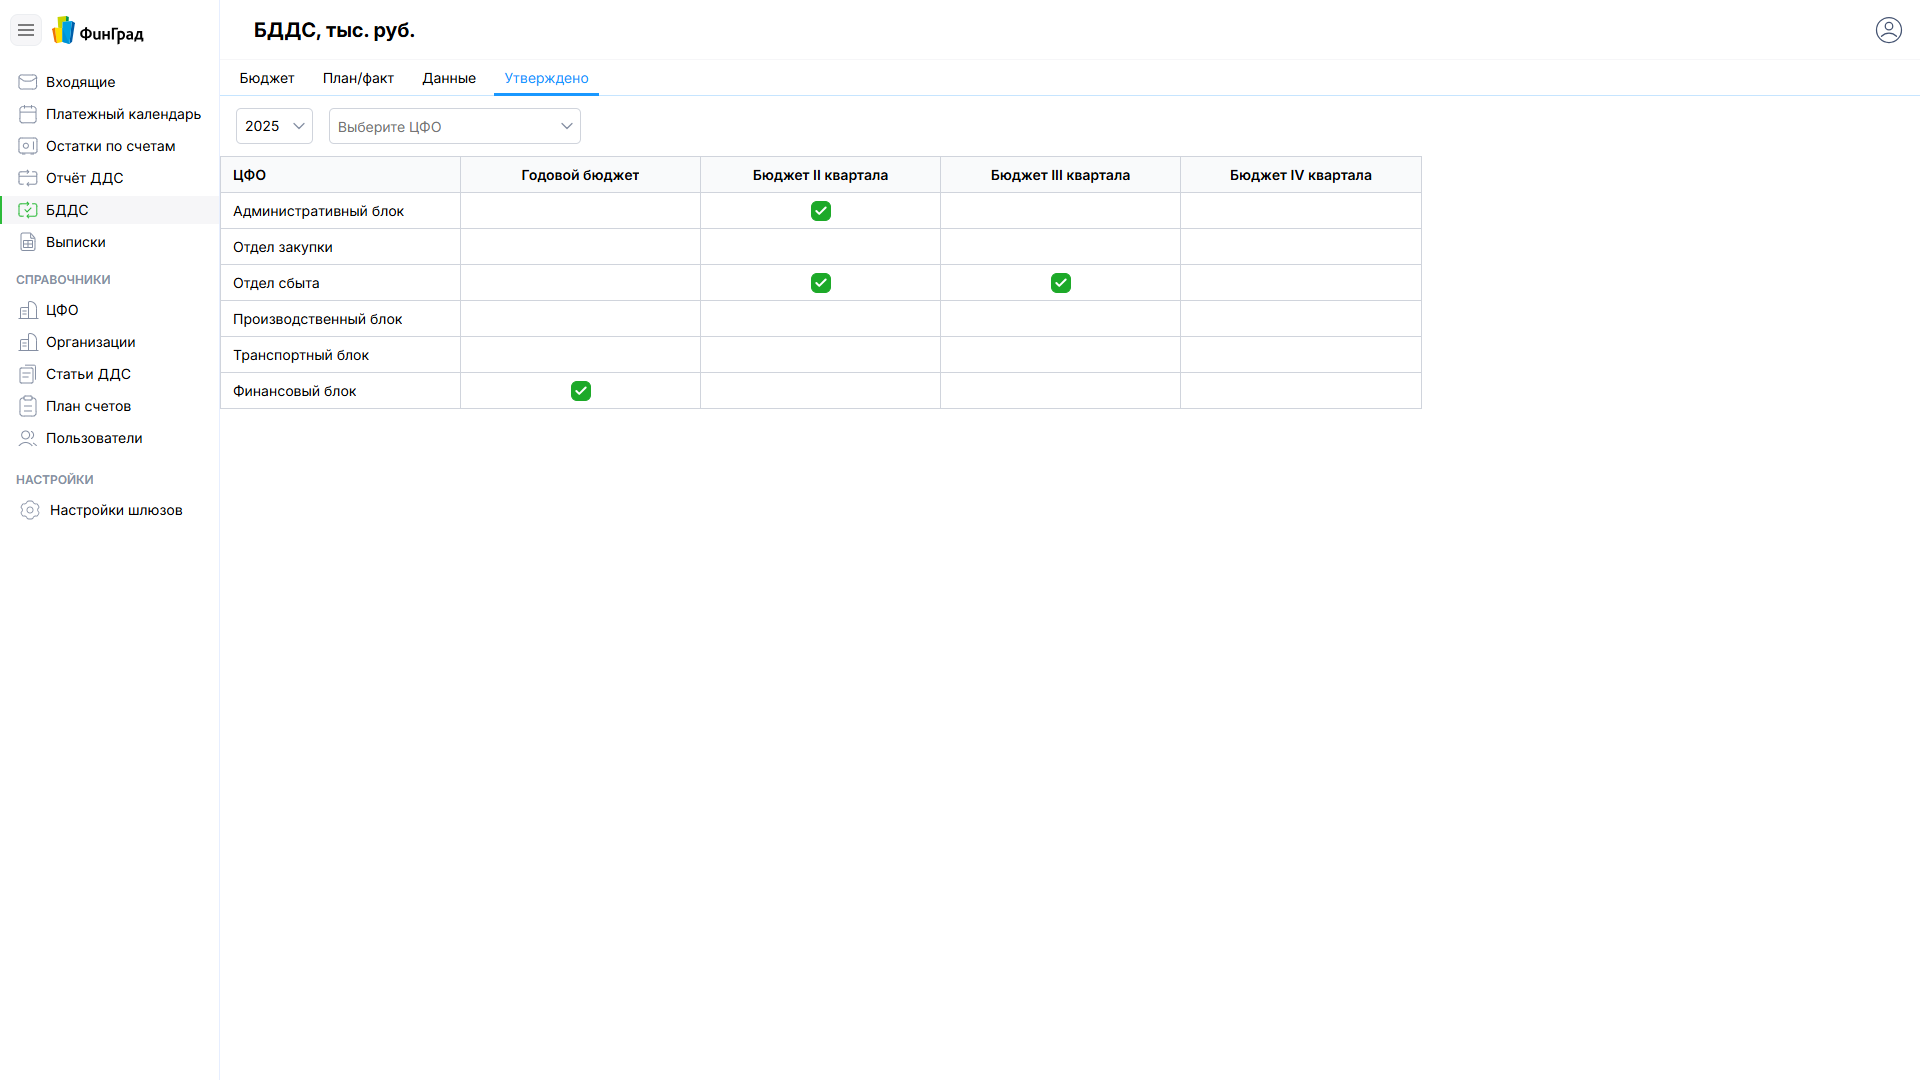
Task: Expand the Выберите ЦФО dropdown
Action: pos(454,126)
